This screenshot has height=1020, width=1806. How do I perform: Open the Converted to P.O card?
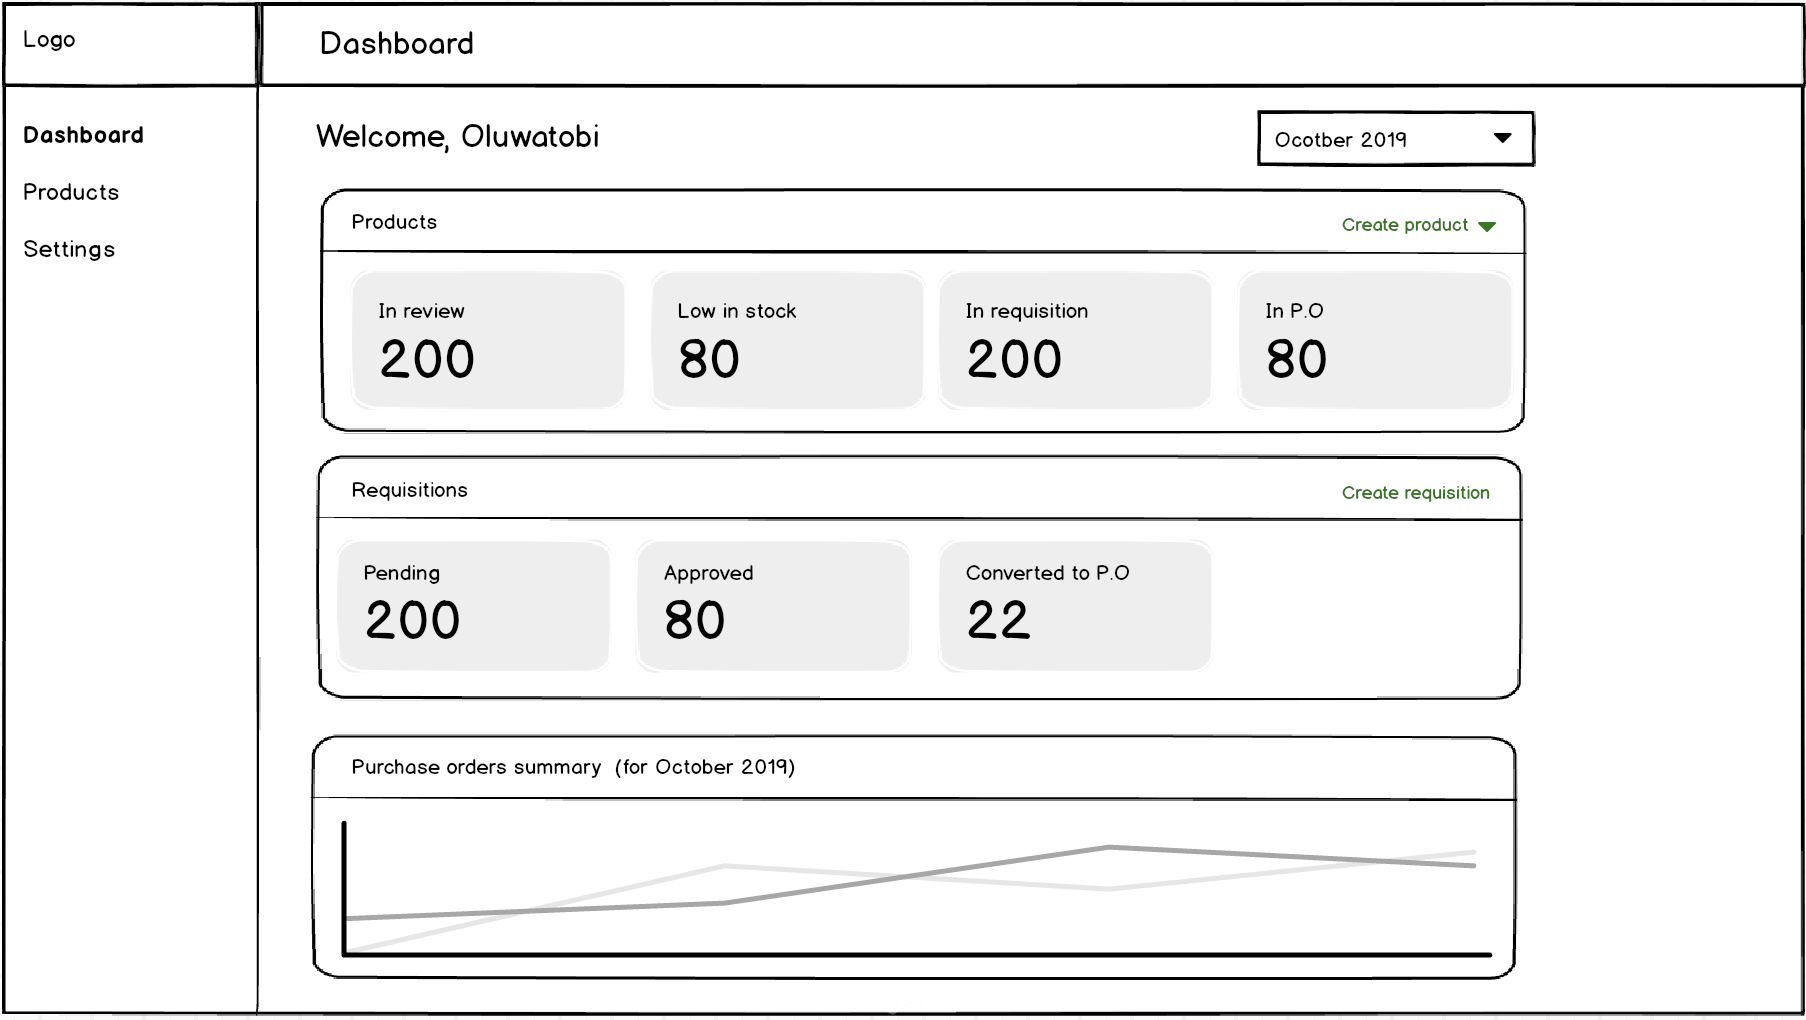pyautogui.click(x=1075, y=605)
